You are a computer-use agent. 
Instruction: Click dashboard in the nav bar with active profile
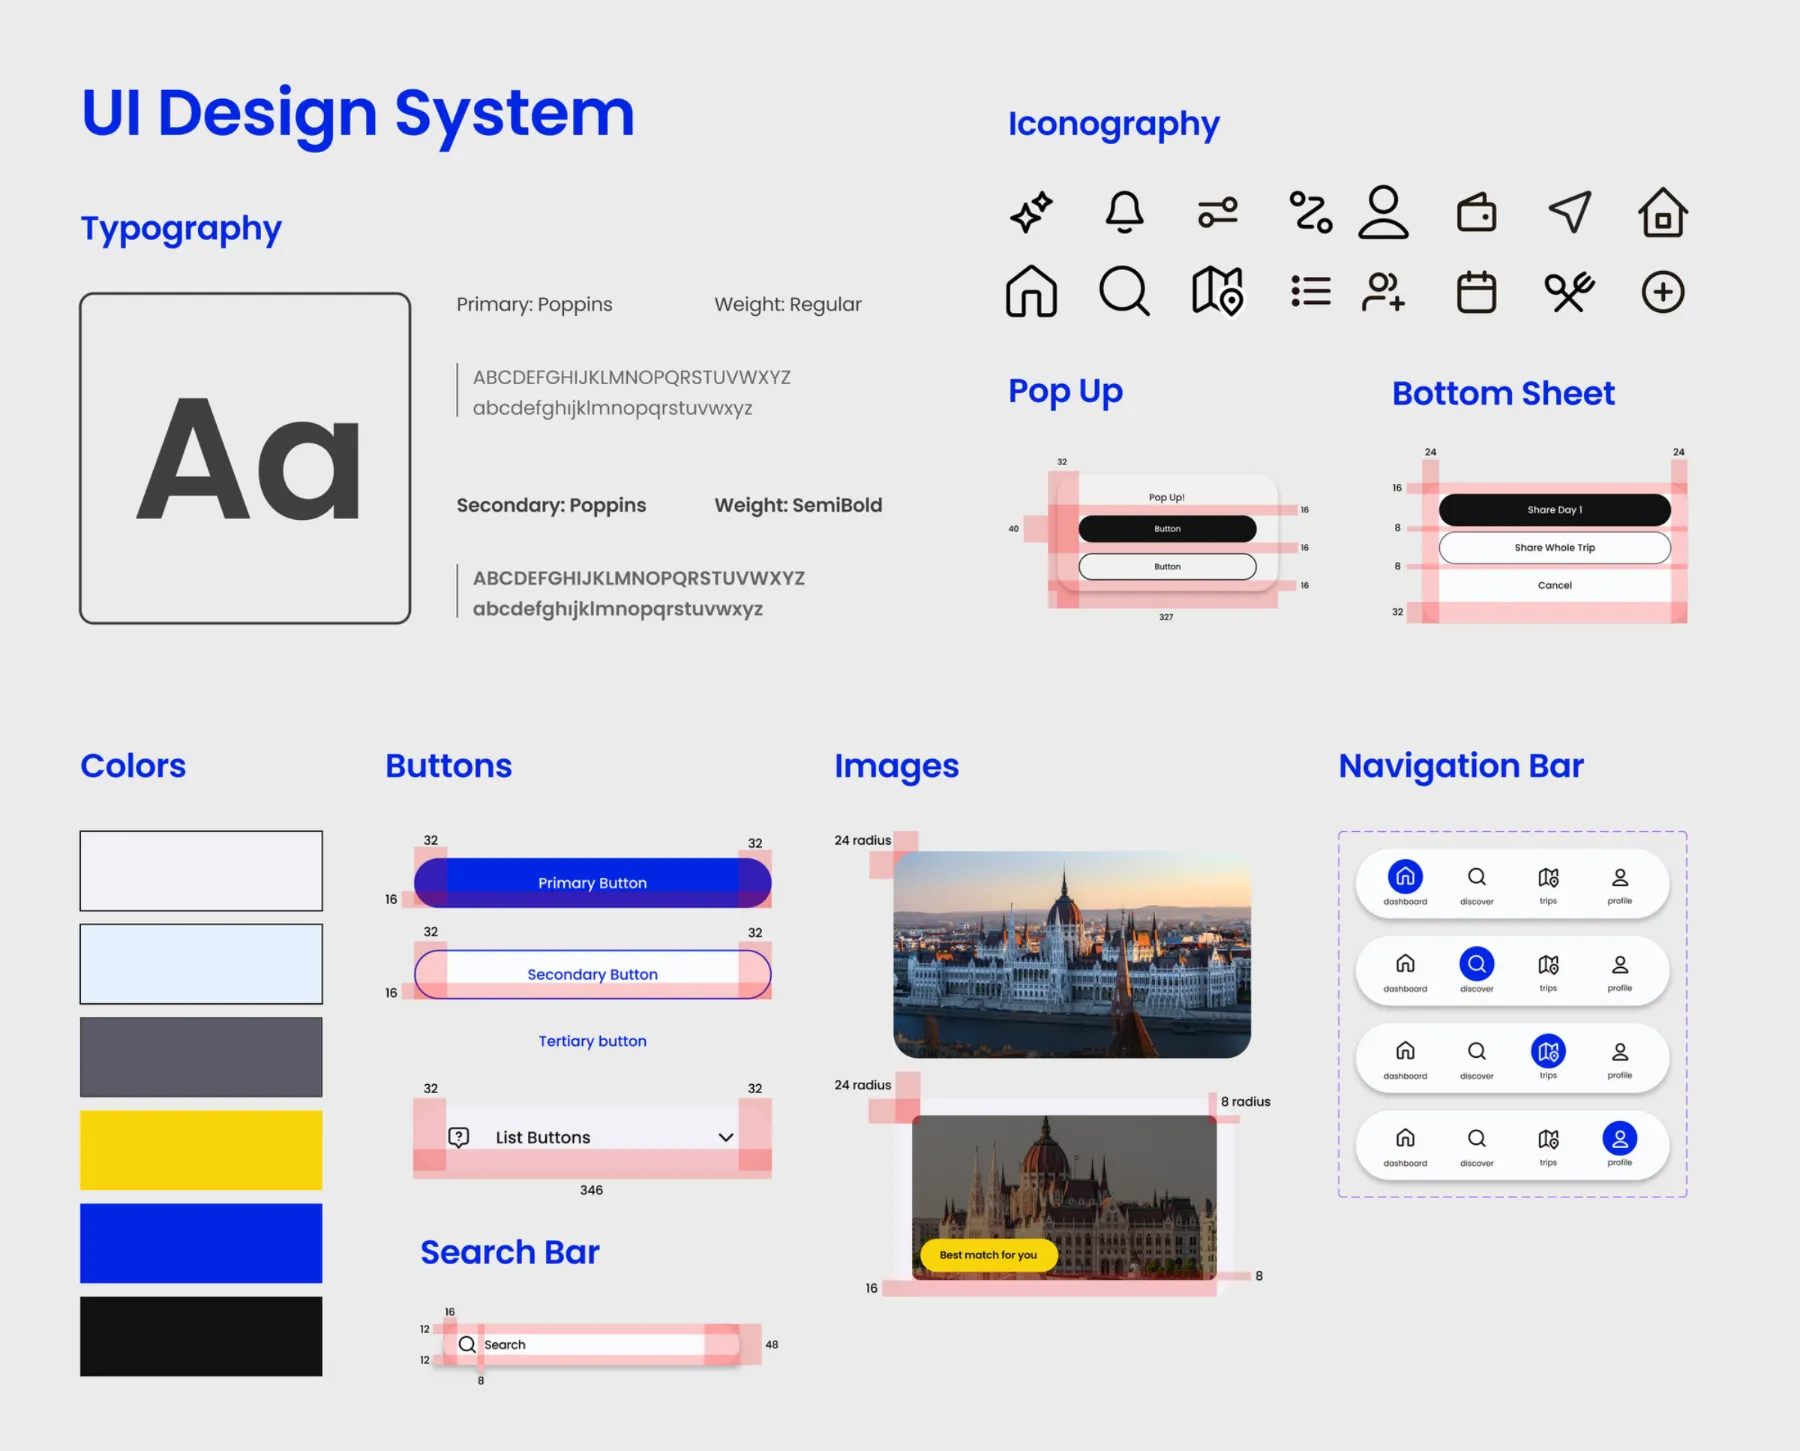click(x=1405, y=1145)
